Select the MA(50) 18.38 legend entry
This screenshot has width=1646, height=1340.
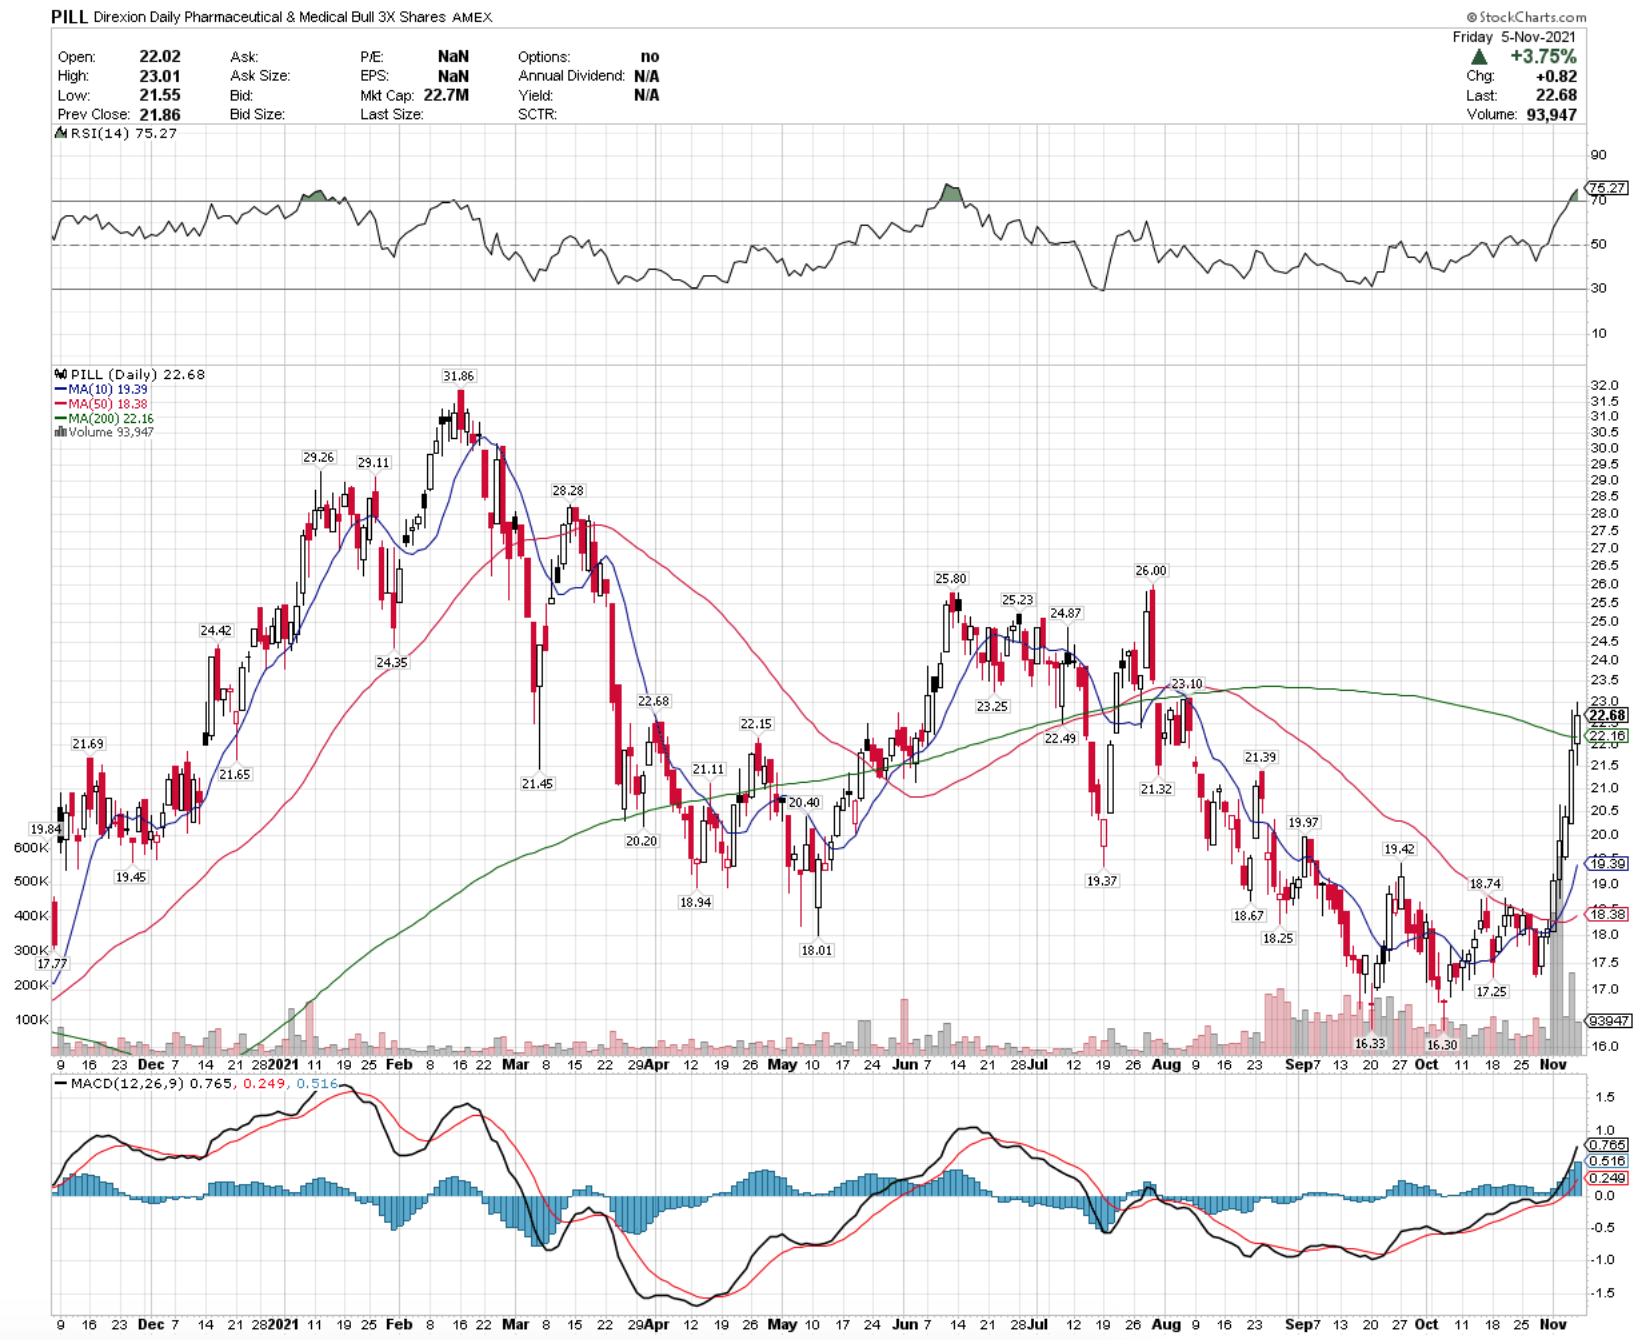(x=100, y=404)
